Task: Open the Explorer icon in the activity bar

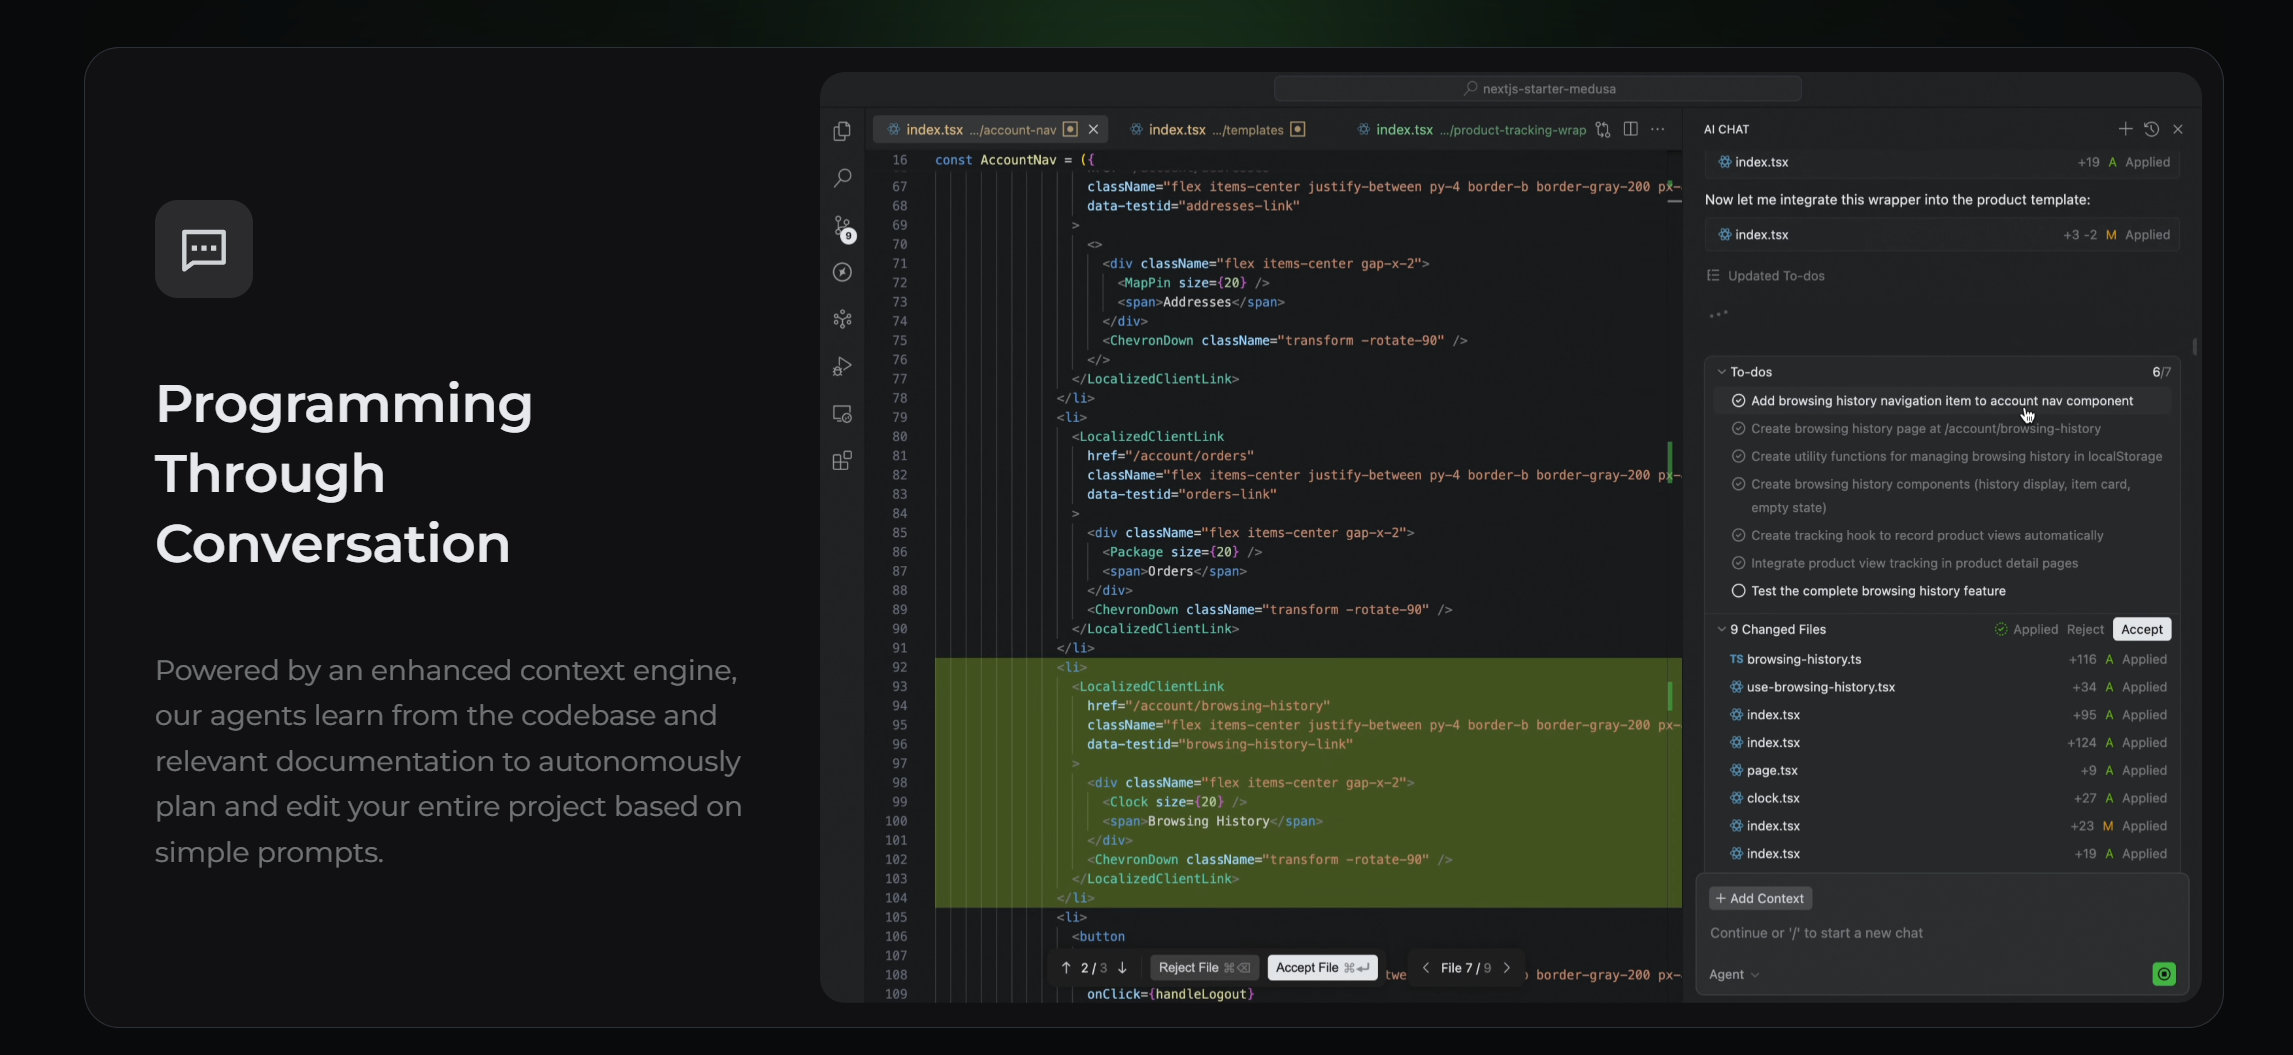Action: coord(842,131)
